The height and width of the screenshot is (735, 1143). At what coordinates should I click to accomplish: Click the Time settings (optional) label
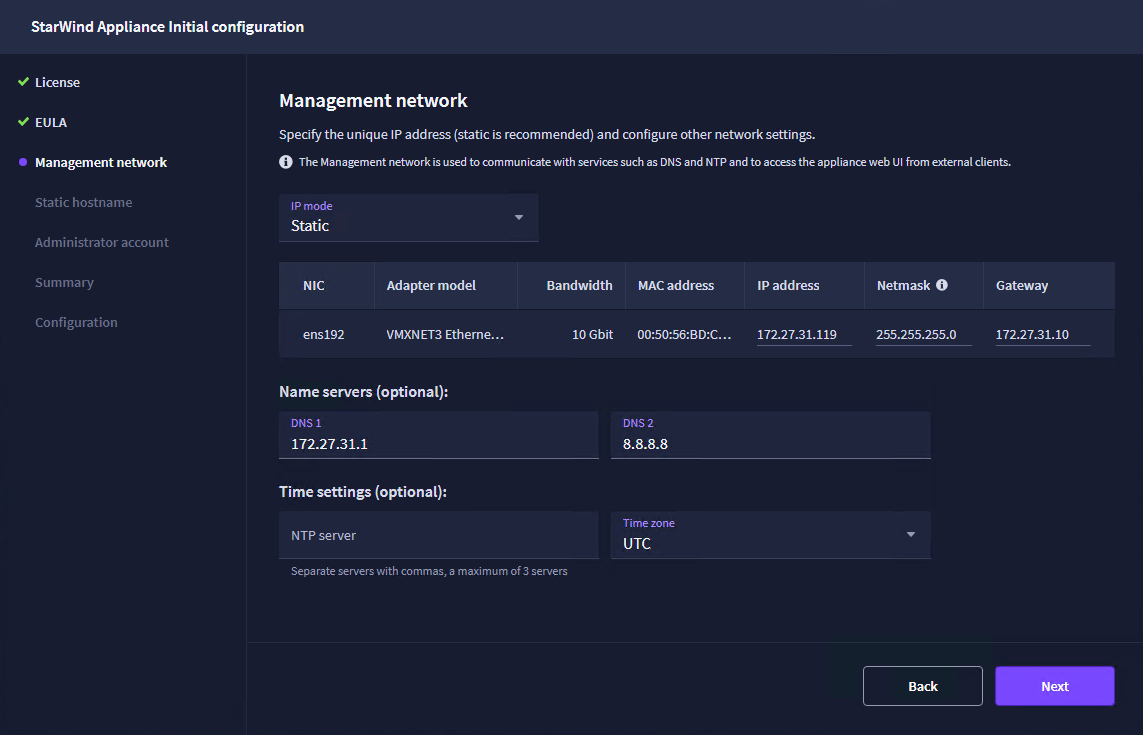click(x=362, y=491)
